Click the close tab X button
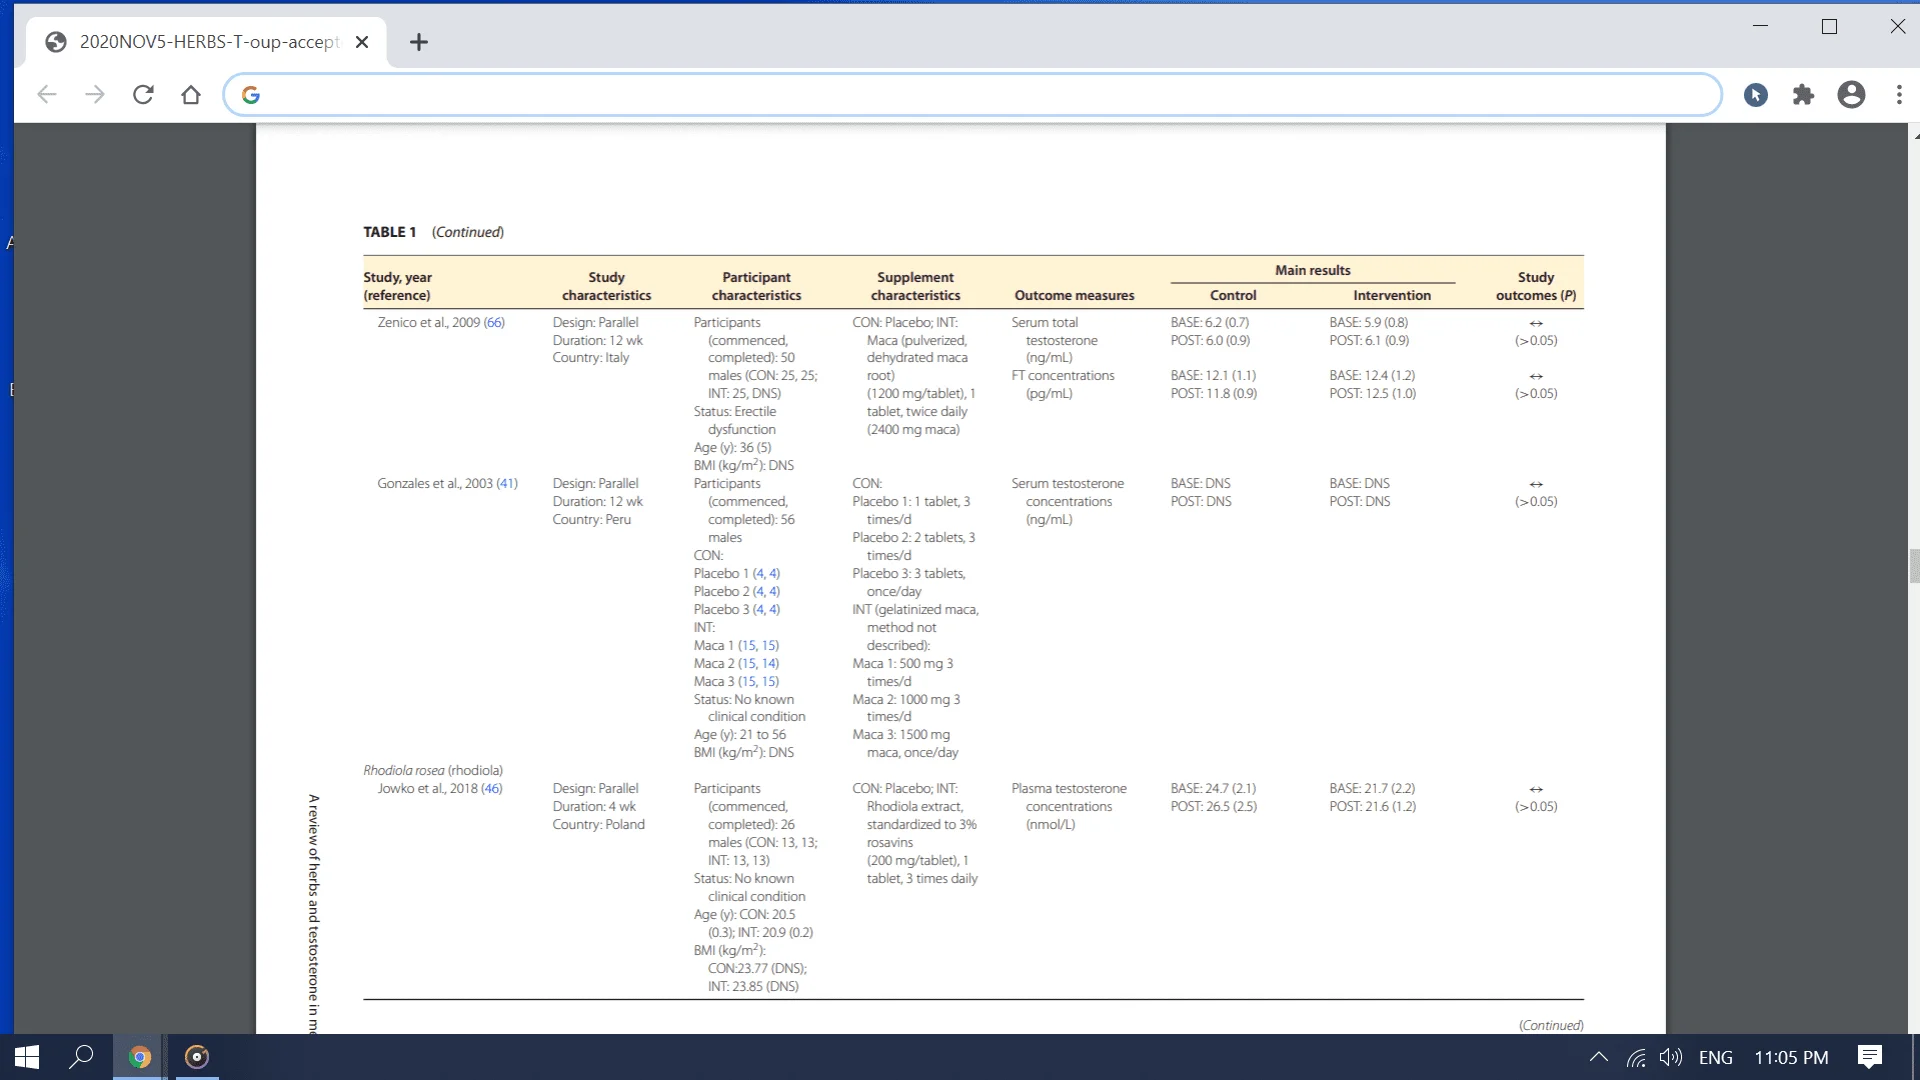This screenshot has height=1080, width=1920. click(364, 42)
